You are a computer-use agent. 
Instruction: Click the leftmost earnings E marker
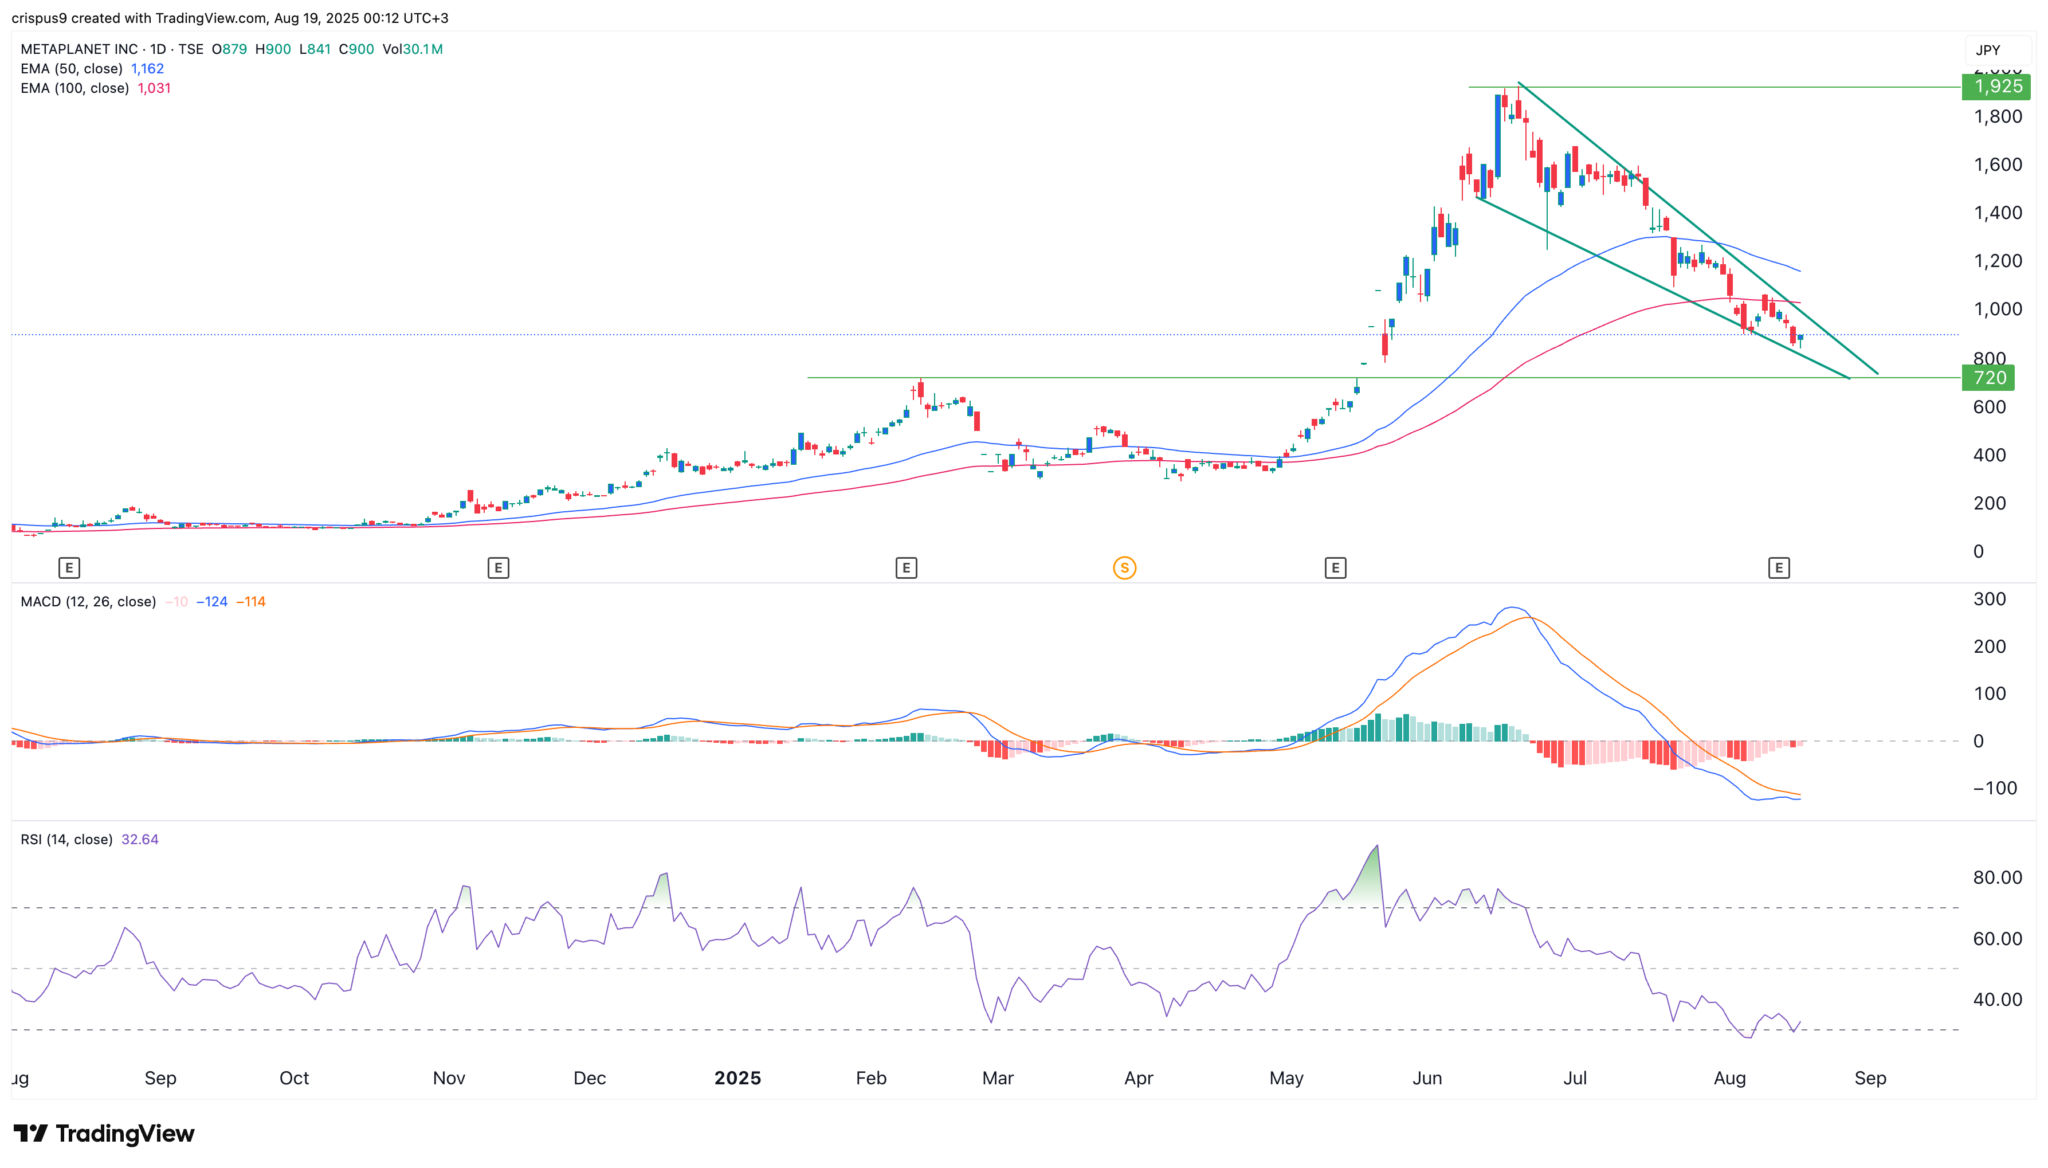pyautogui.click(x=69, y=568)
